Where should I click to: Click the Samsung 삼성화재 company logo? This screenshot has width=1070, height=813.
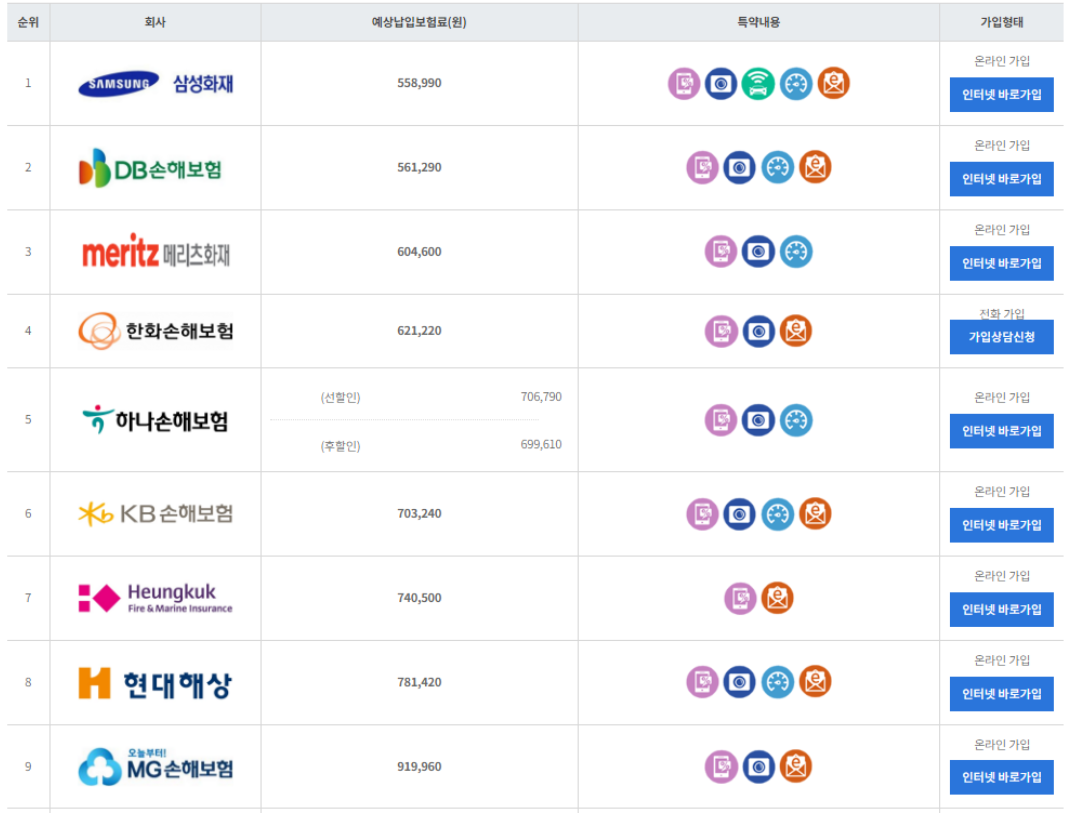156,83
